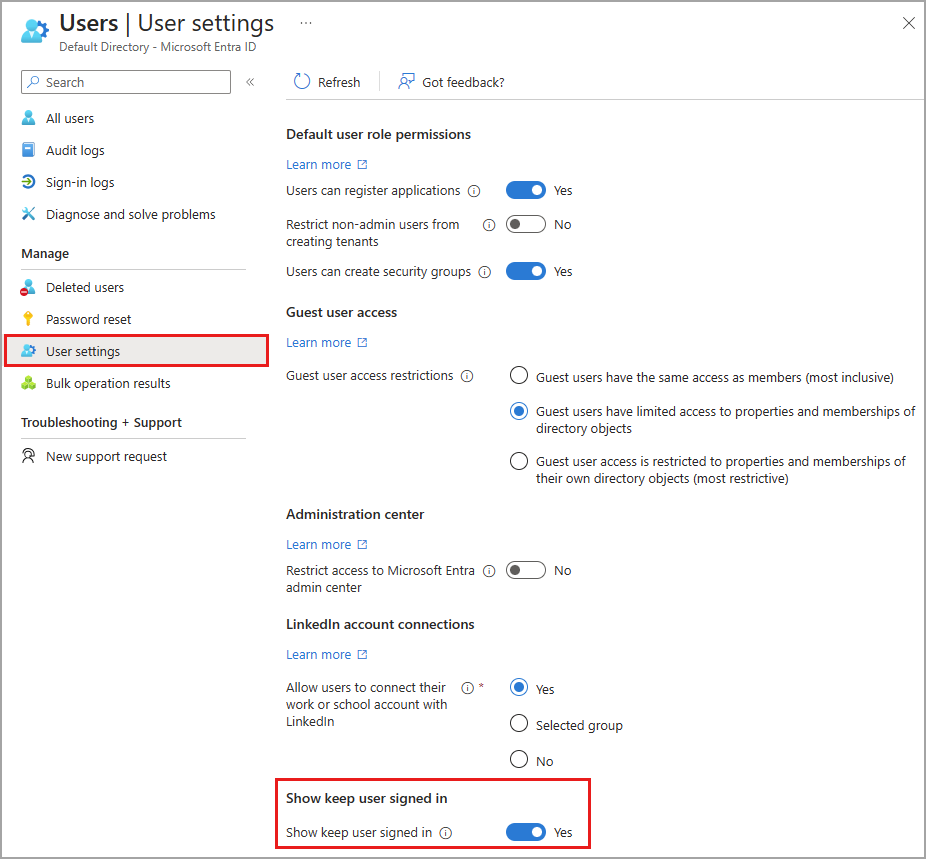Click external link icon under Default user role permissions
Viewport: 926px width, 859px height.
[363, 164]
